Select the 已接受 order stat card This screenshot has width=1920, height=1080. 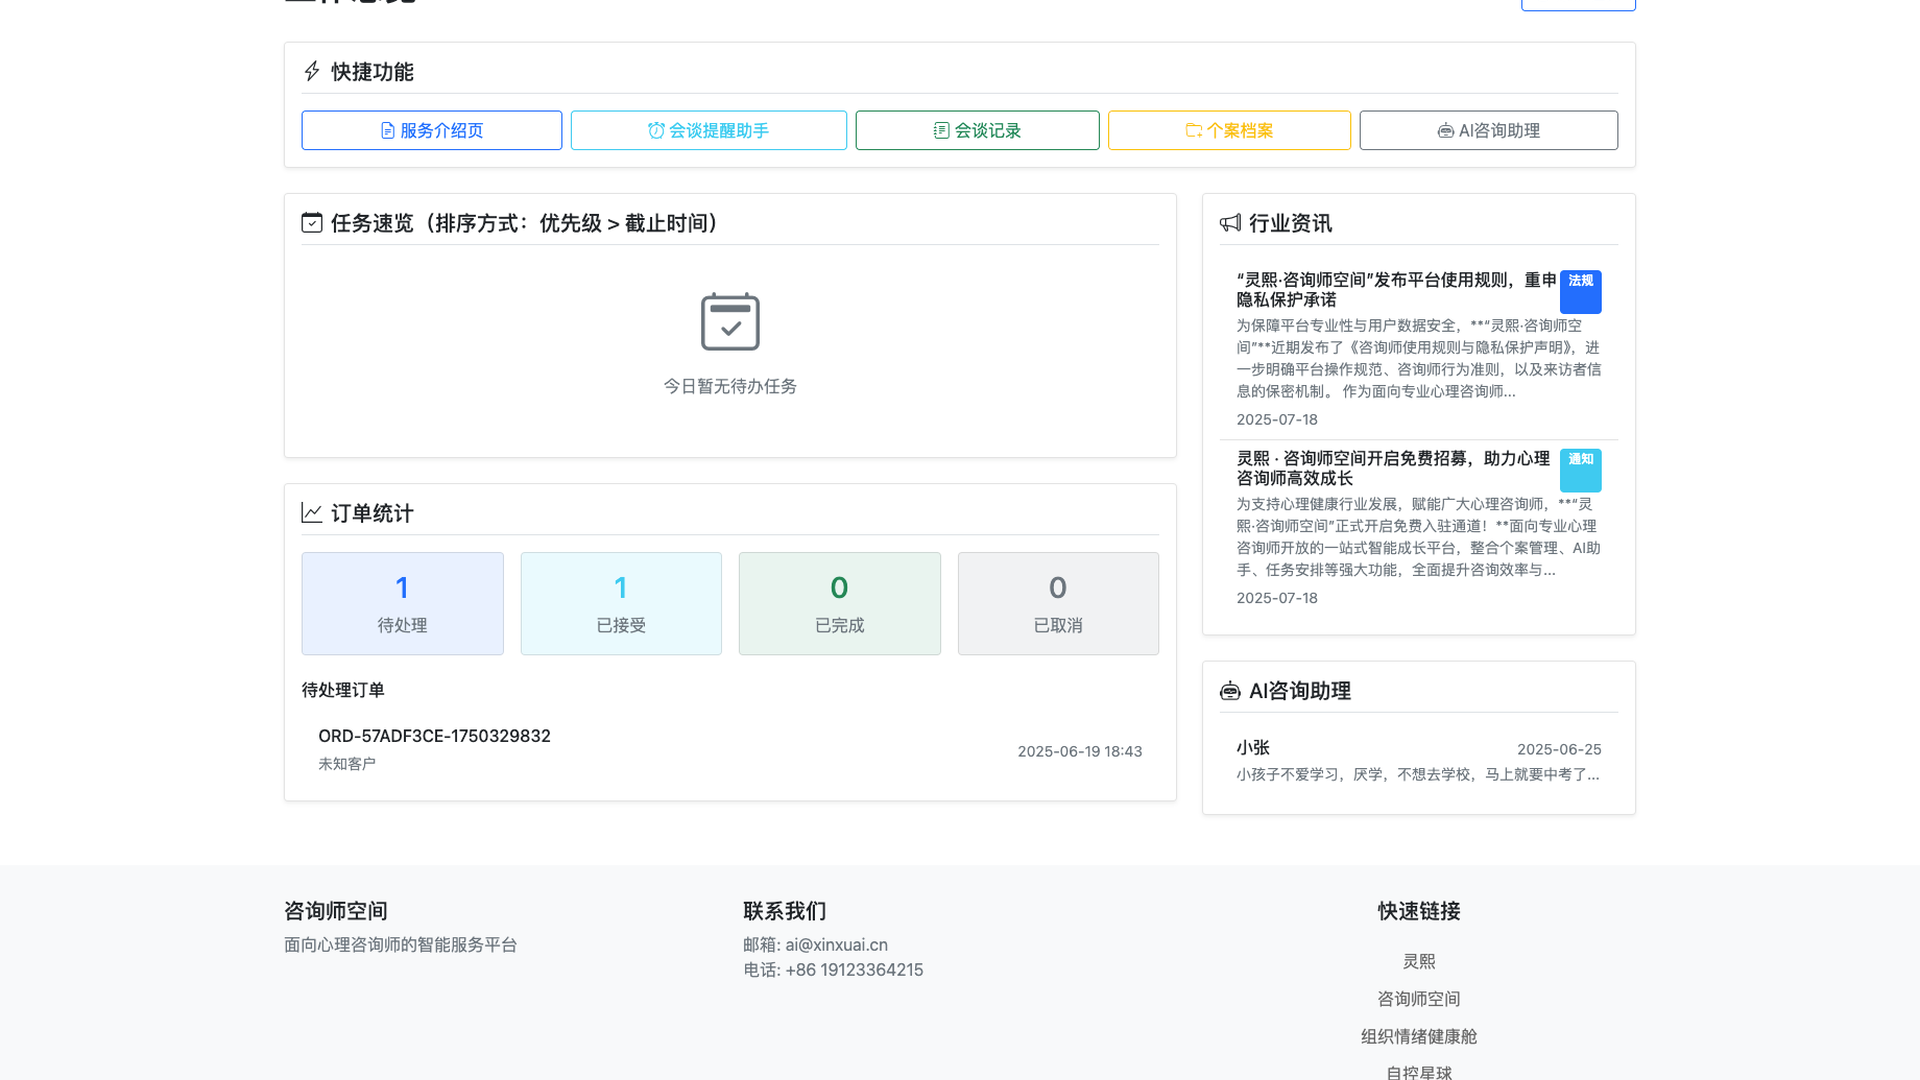click(x=621, y=604)
